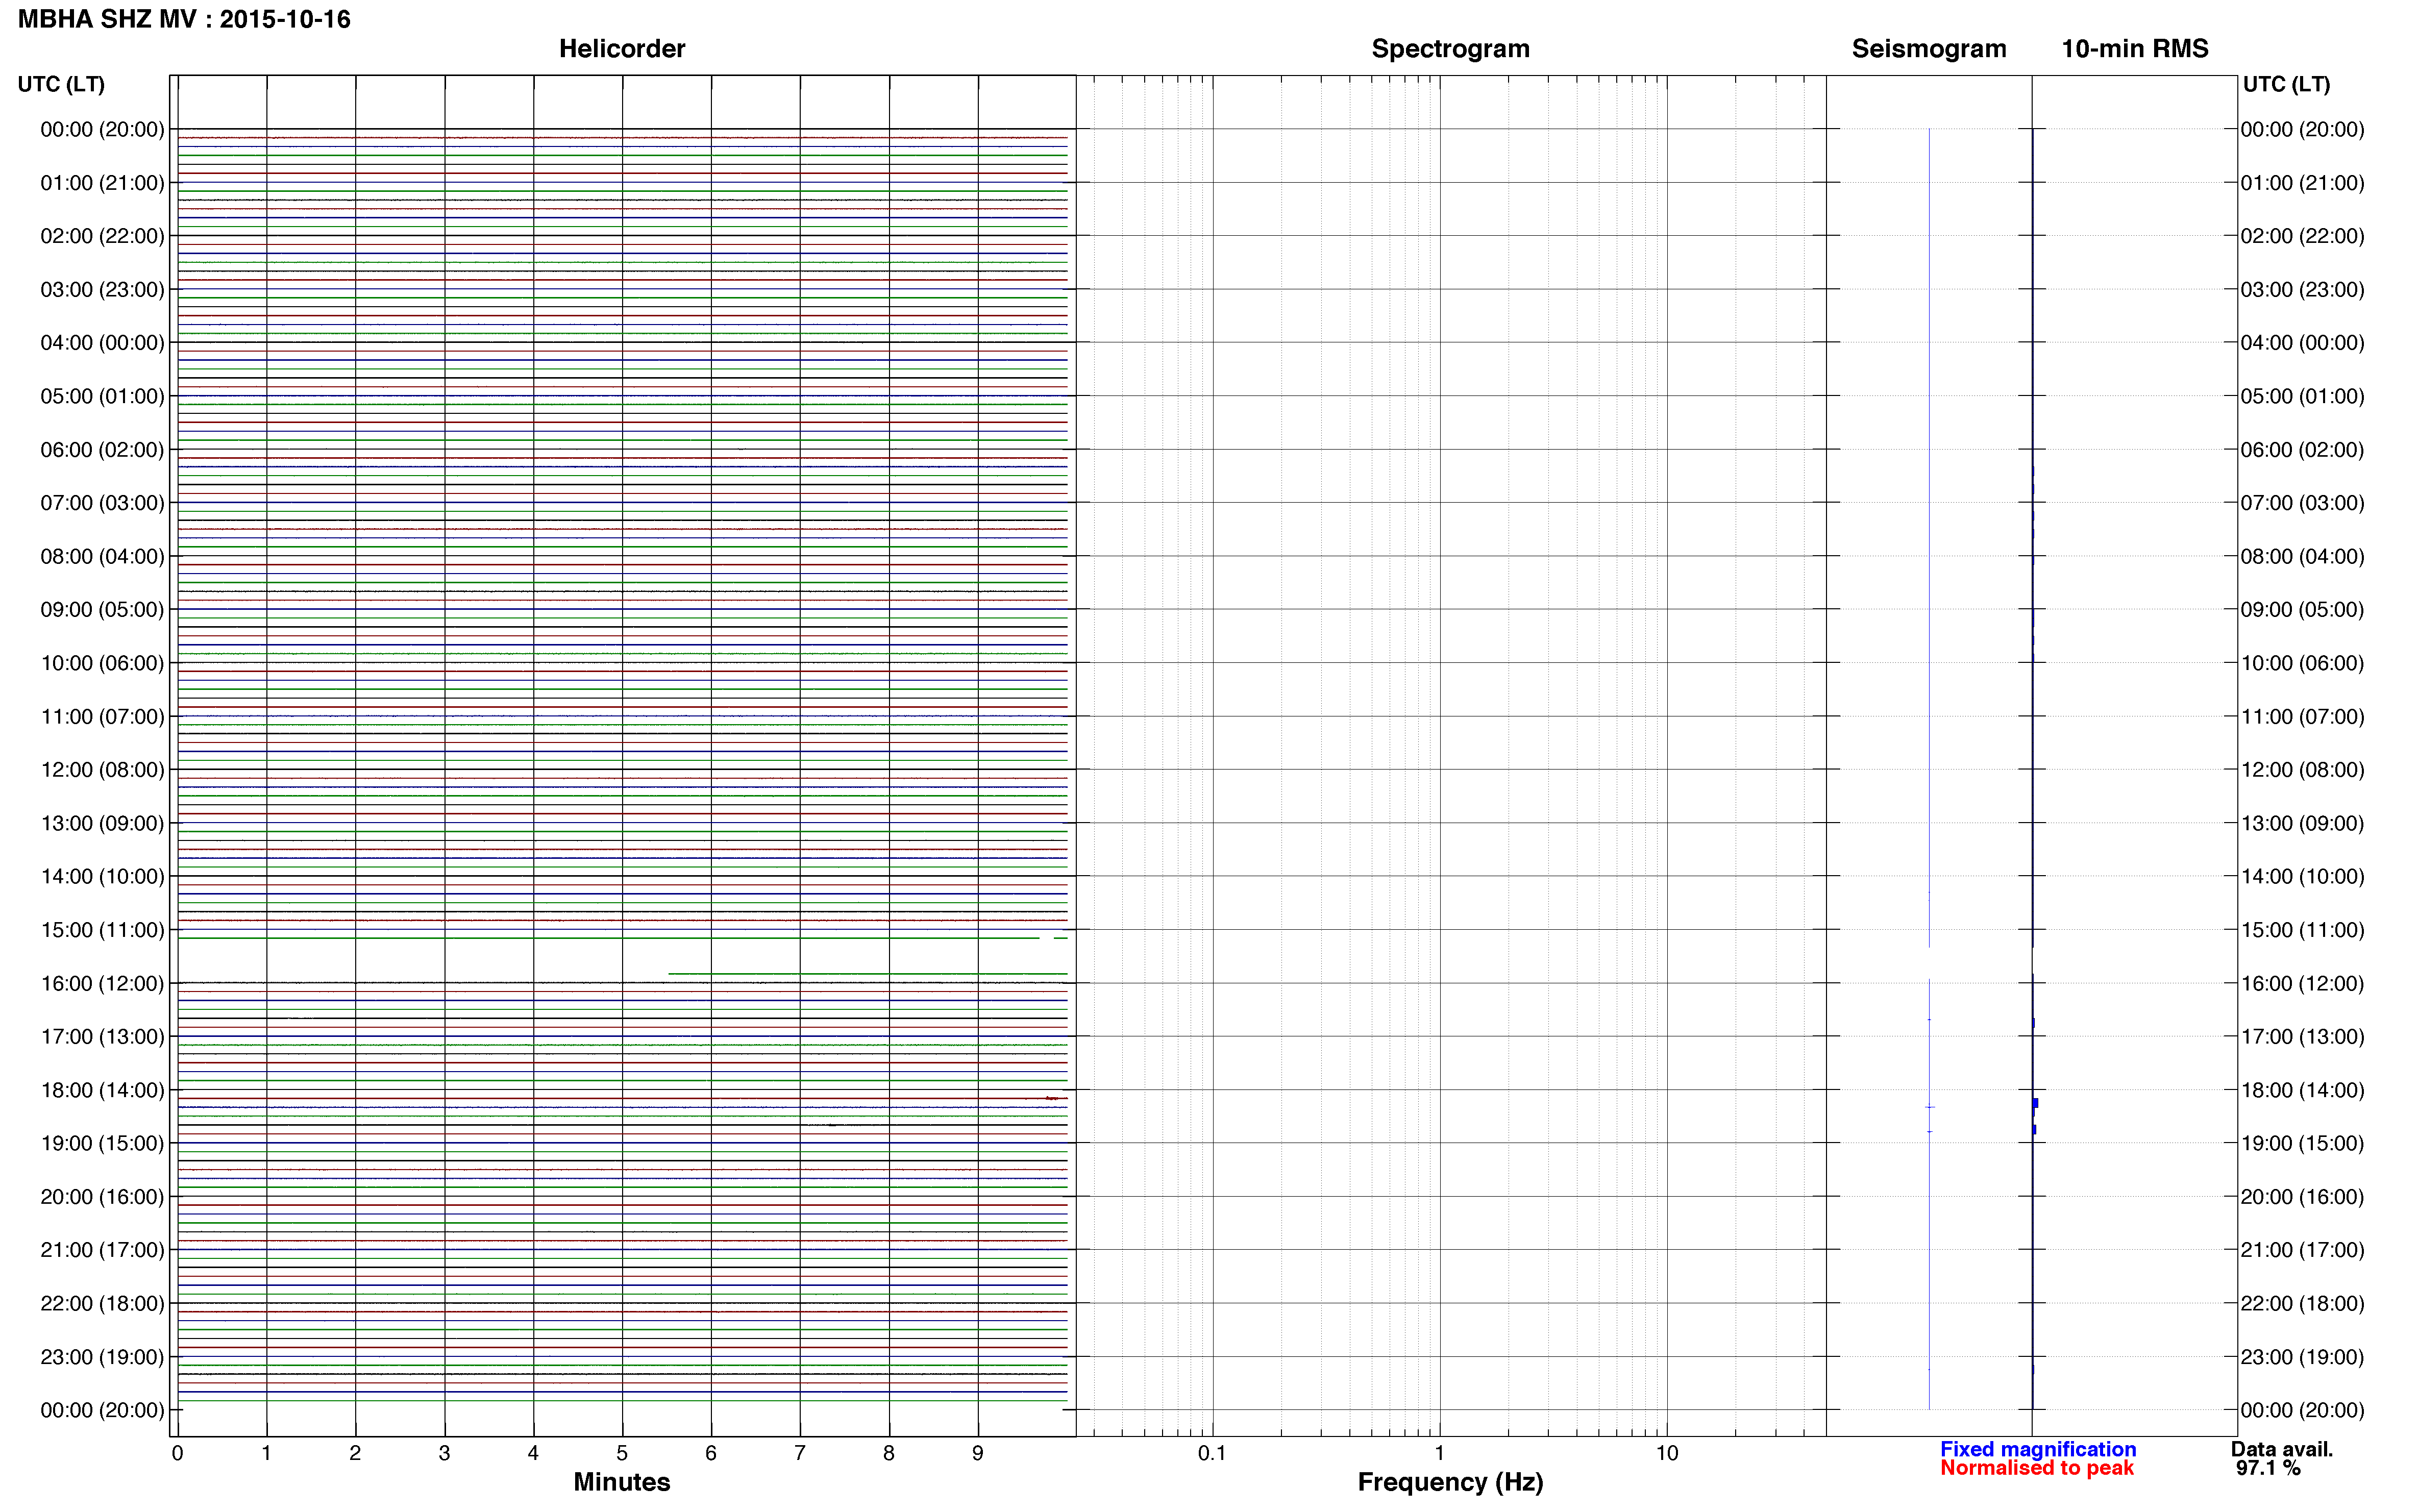Click the 0.1 frequency tick label
The image size is (2419, 1512).
click(1212, 1453)
